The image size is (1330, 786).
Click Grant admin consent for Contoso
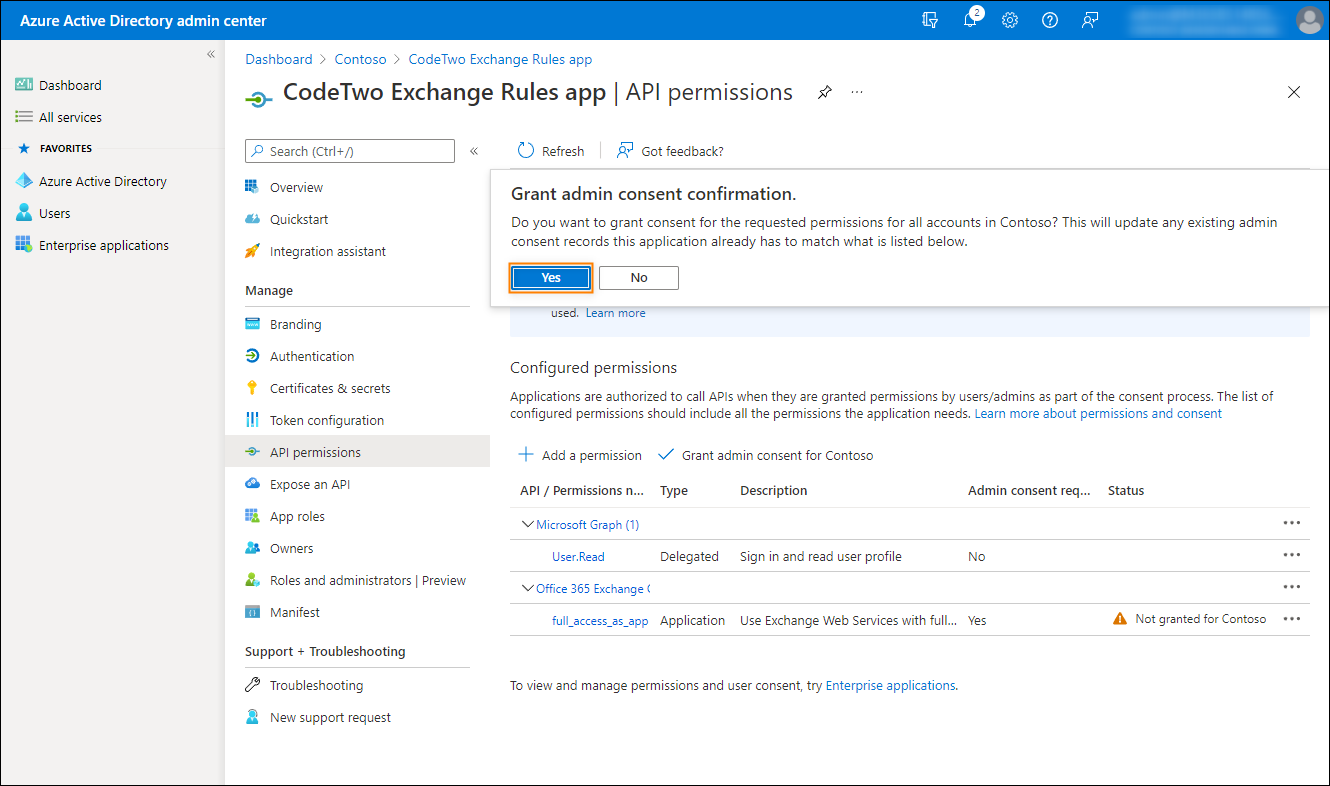click(765, 455)
